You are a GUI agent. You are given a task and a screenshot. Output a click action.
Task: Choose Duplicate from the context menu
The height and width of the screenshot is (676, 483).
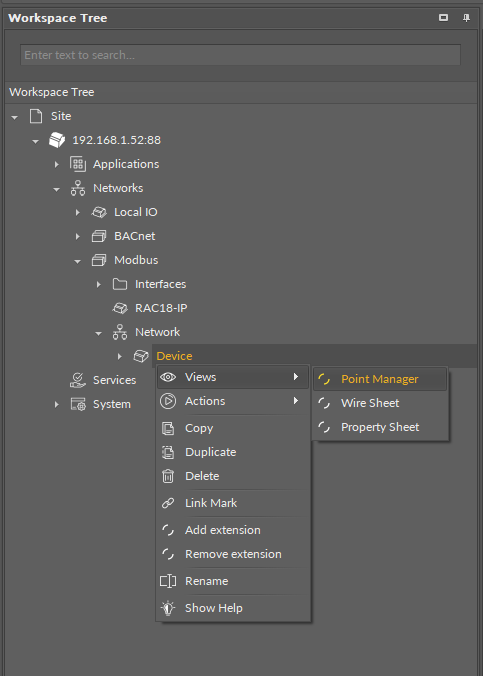point(233,452)
